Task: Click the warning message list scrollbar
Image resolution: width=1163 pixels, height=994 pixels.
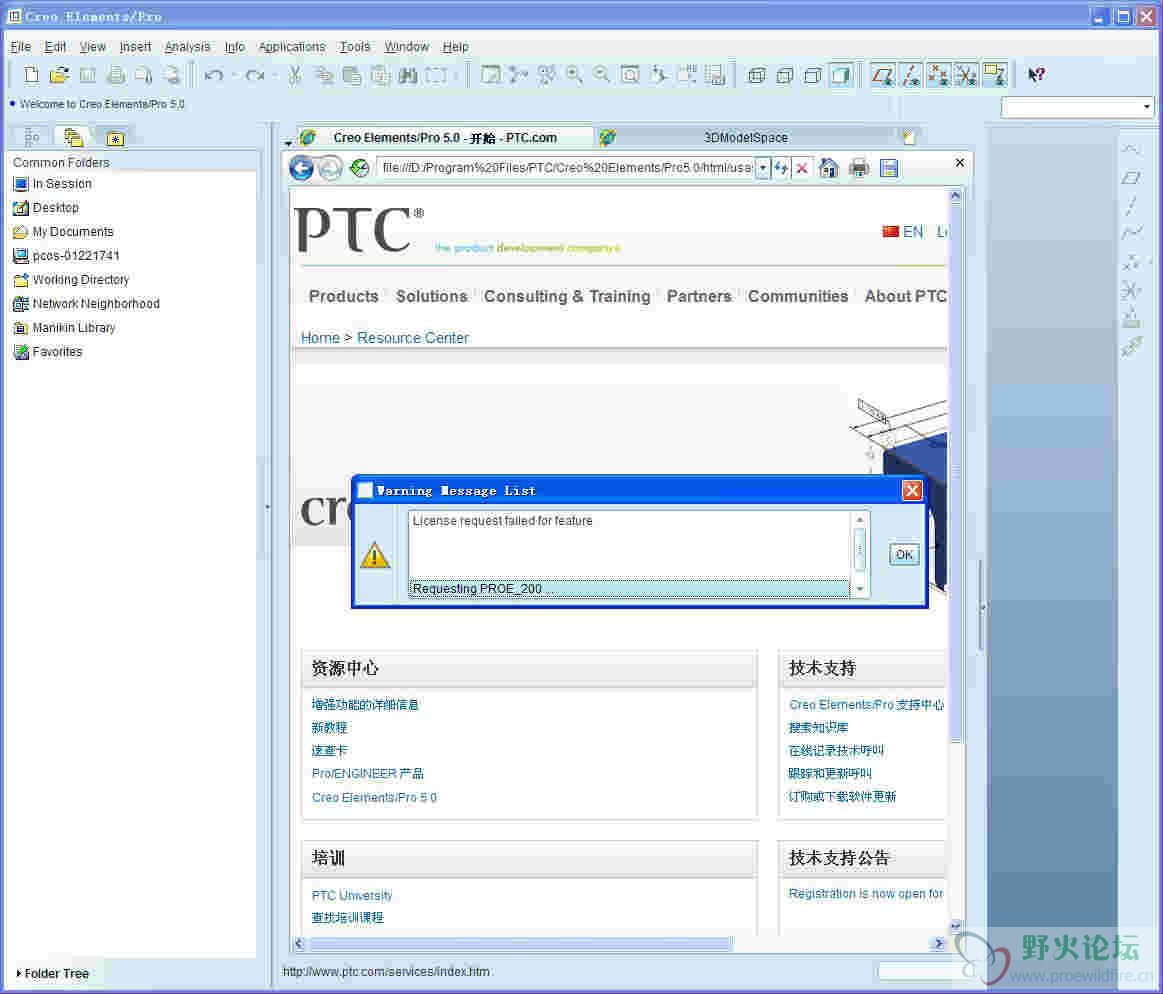Action: [x=860, y=553]
